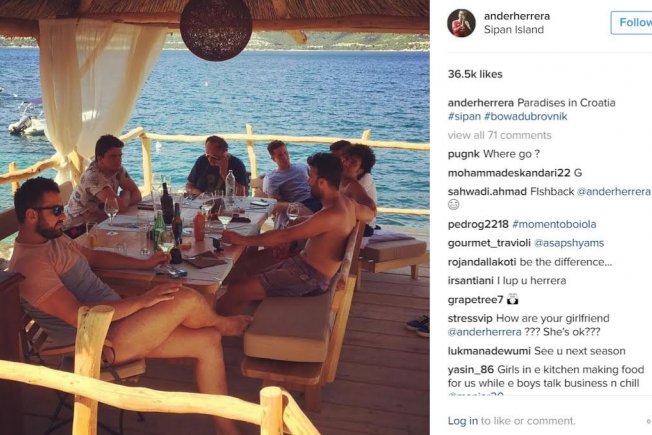Screen dimensions: 652x435
Task: Open the @asapshyams mention
Action: [568, 243]
